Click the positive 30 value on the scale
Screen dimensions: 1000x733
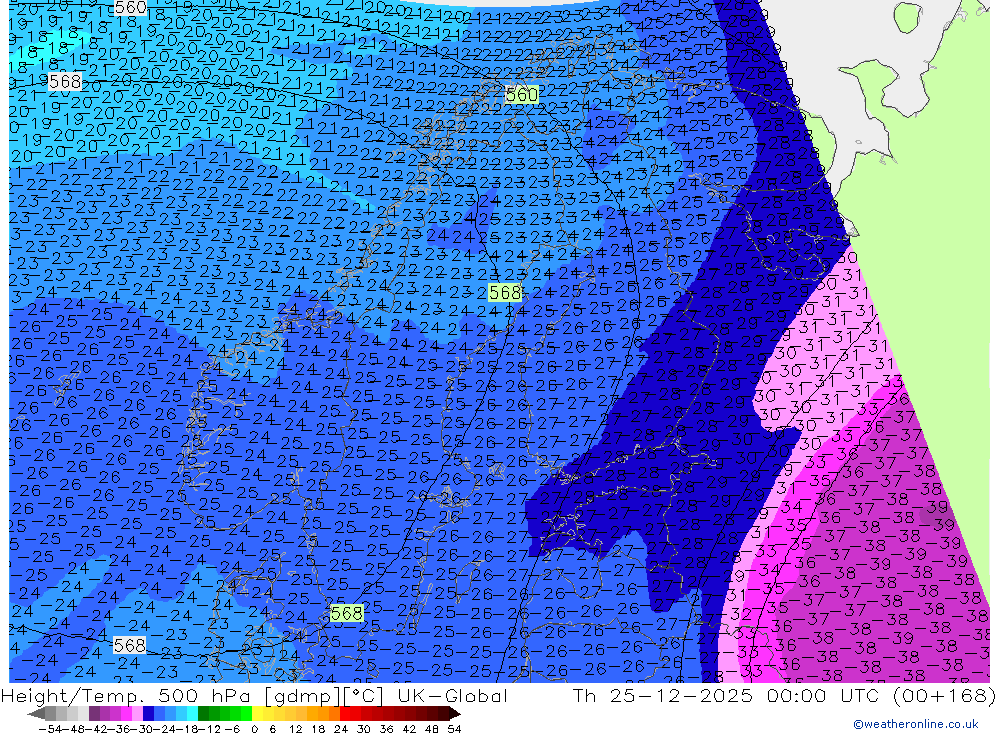(x=364, y=729)
